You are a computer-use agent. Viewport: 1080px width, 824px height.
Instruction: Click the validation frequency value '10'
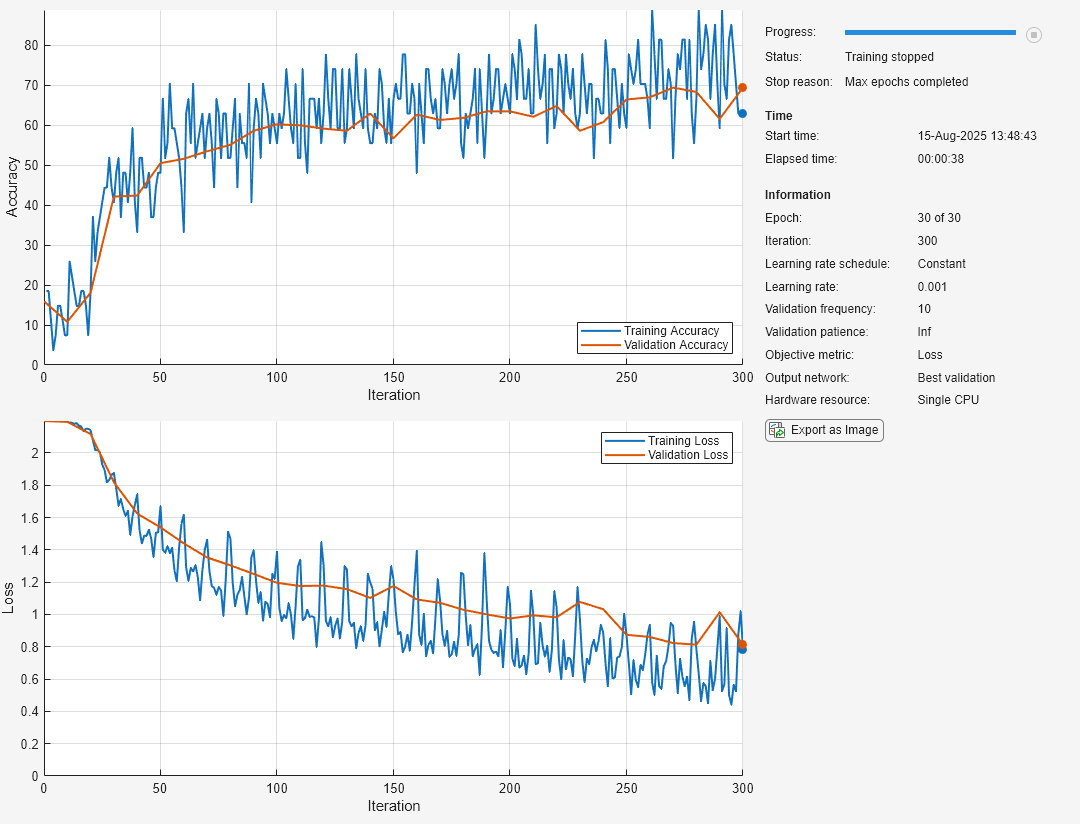924,309
